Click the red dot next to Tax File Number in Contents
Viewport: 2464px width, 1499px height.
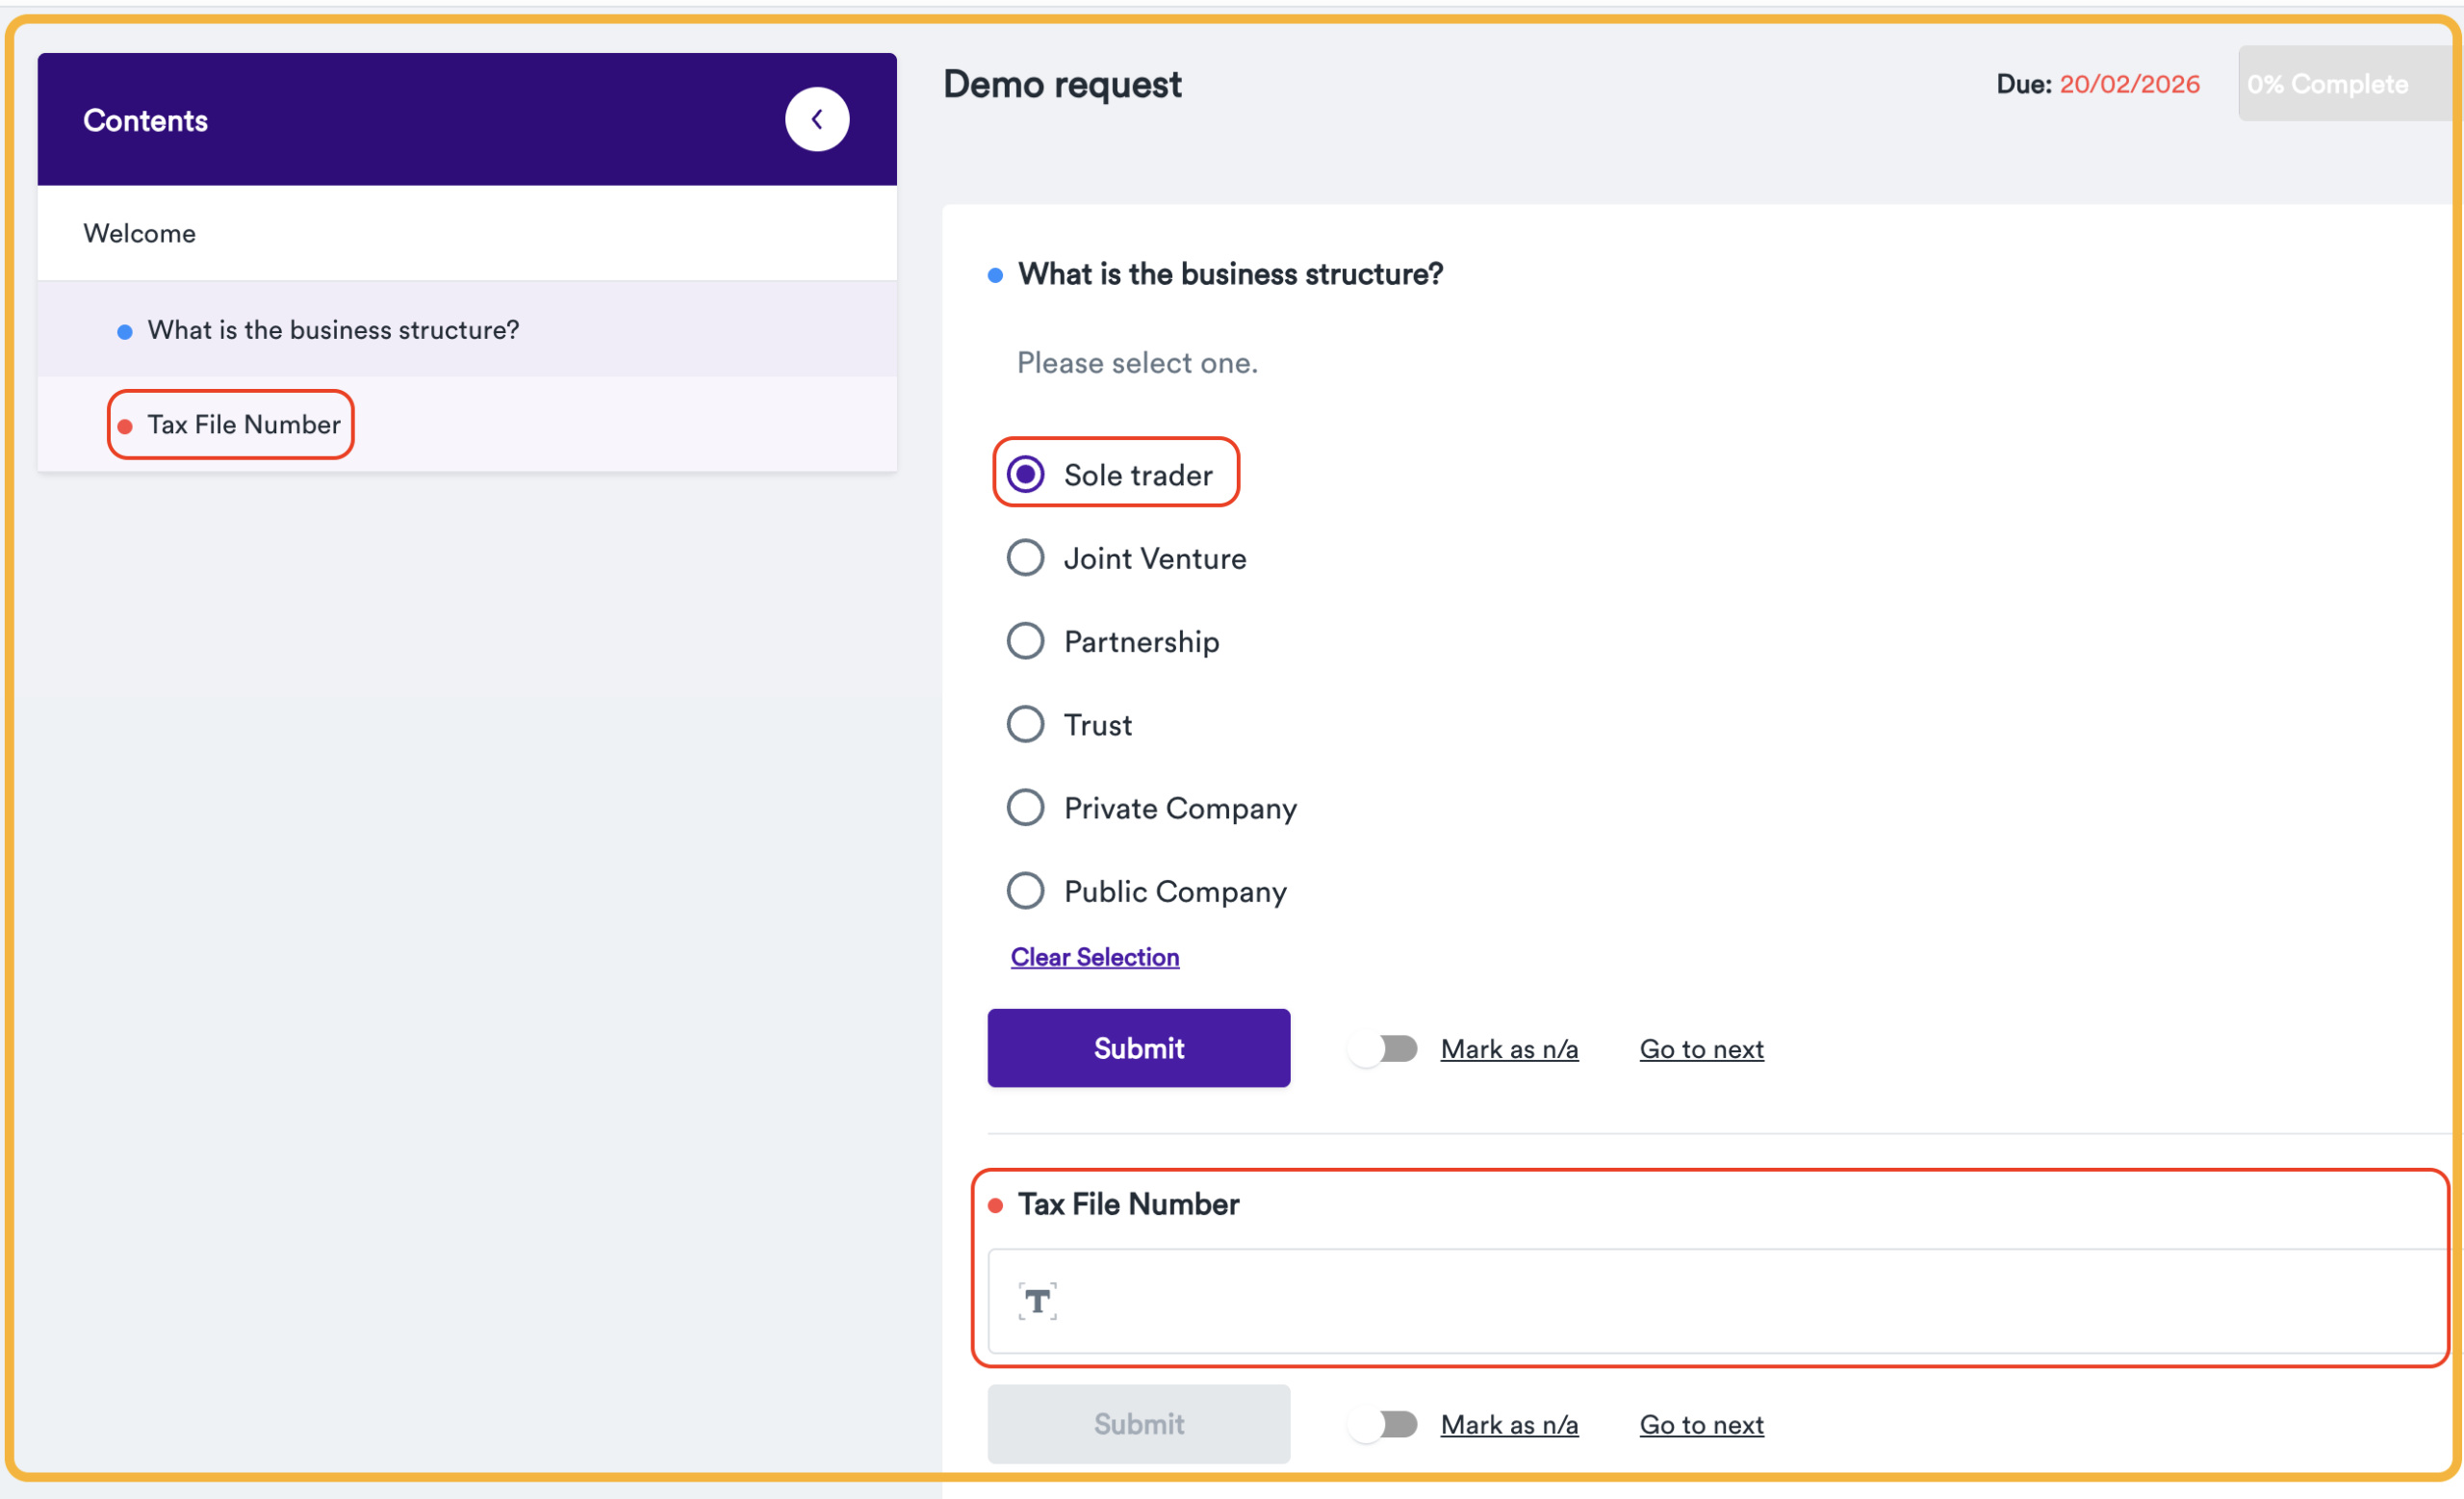click(126, 425)
